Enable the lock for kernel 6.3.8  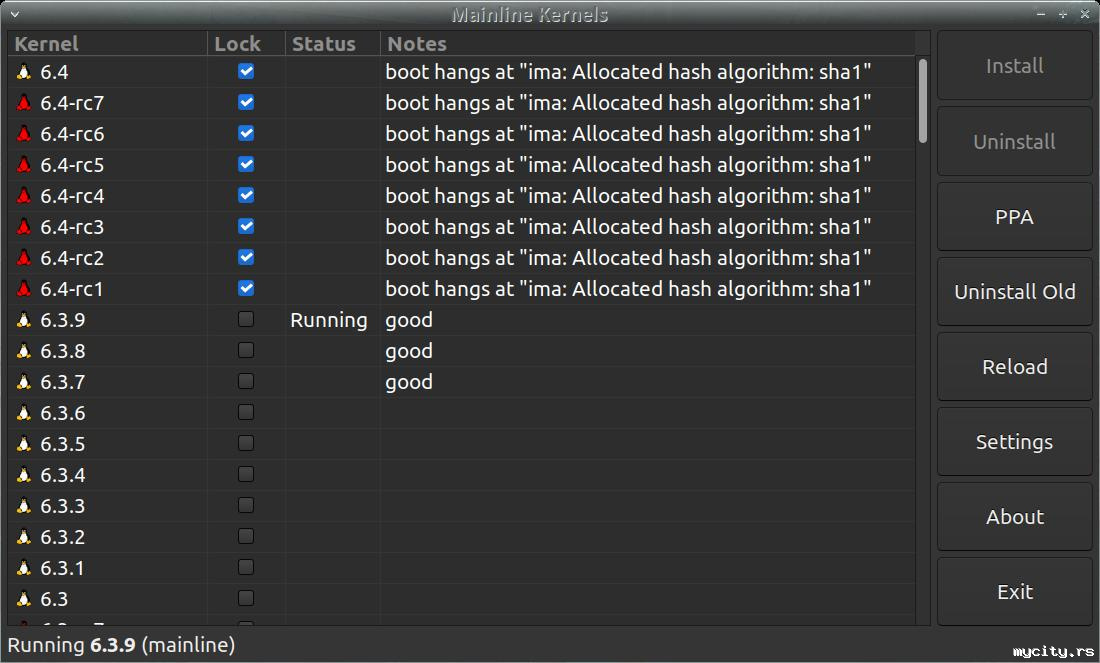point(246,350)
